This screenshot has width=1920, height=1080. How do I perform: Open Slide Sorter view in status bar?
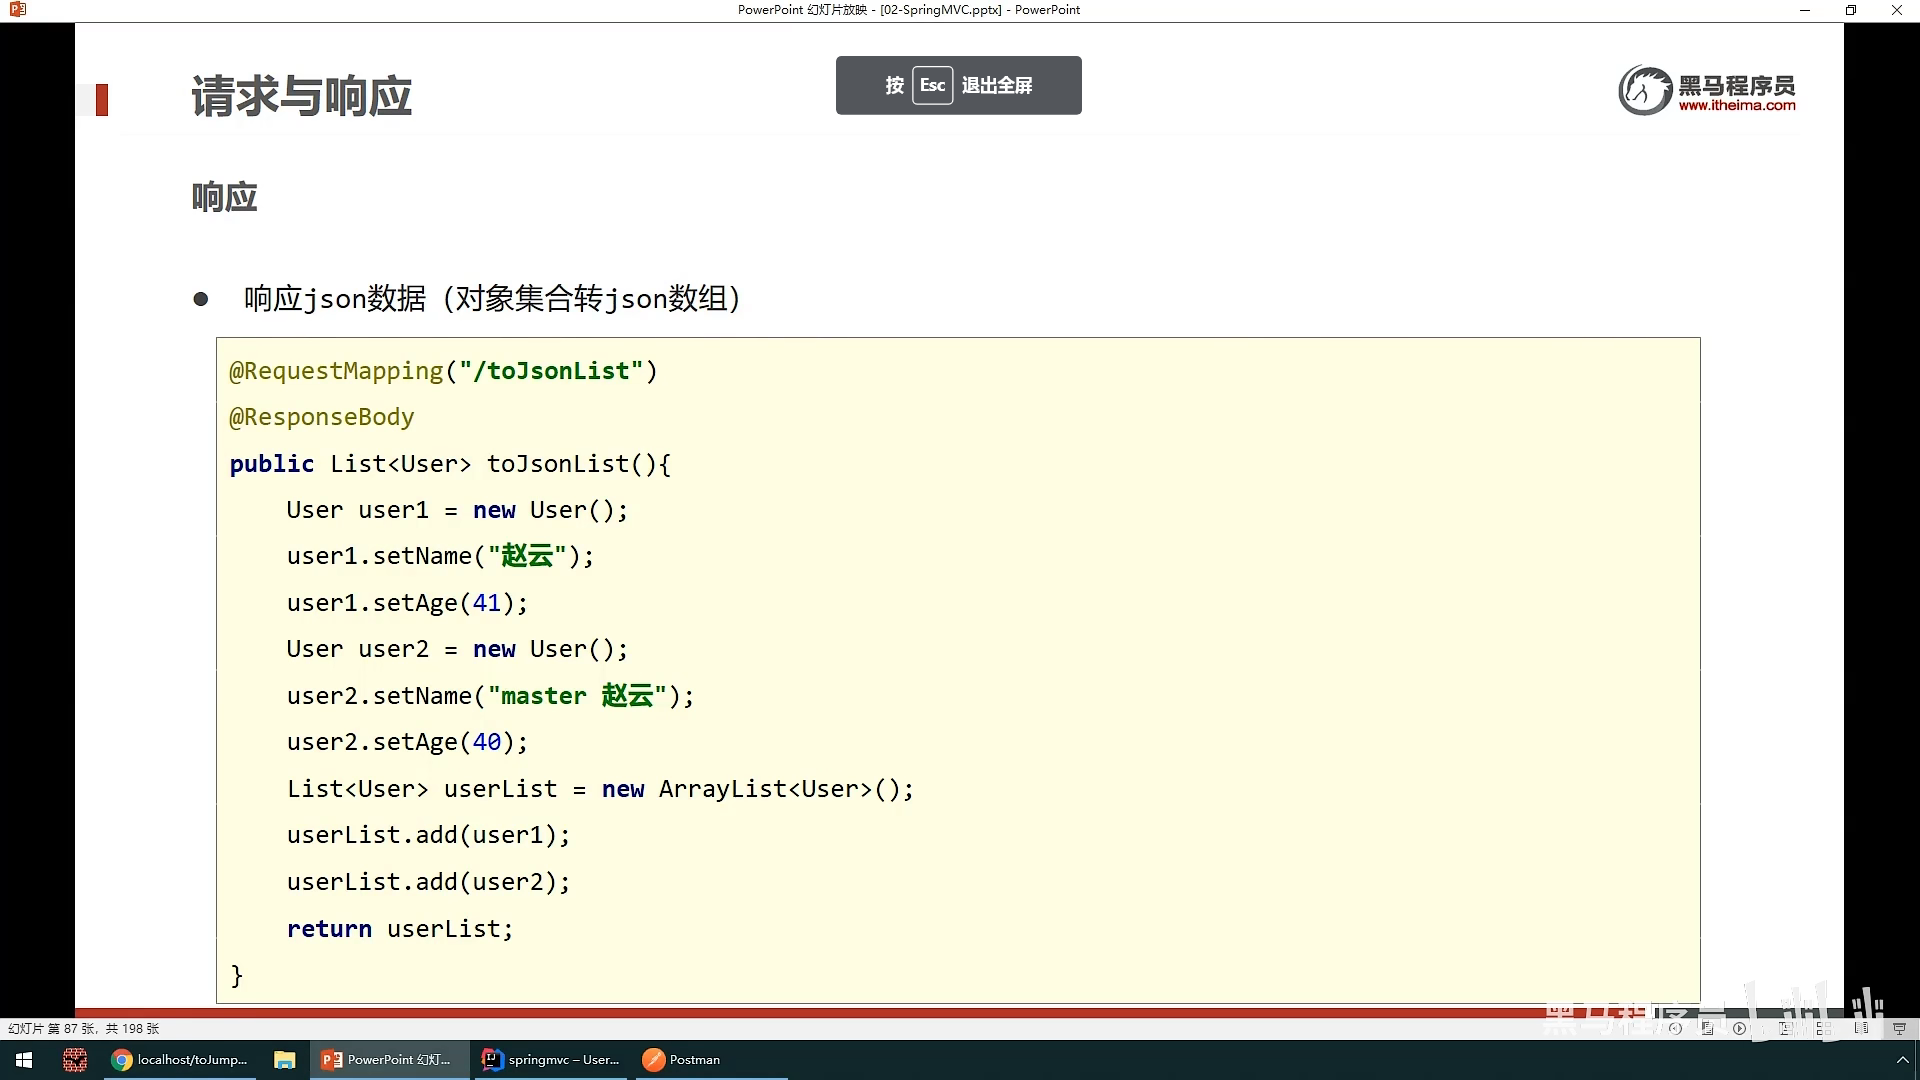[1824, 1028]
